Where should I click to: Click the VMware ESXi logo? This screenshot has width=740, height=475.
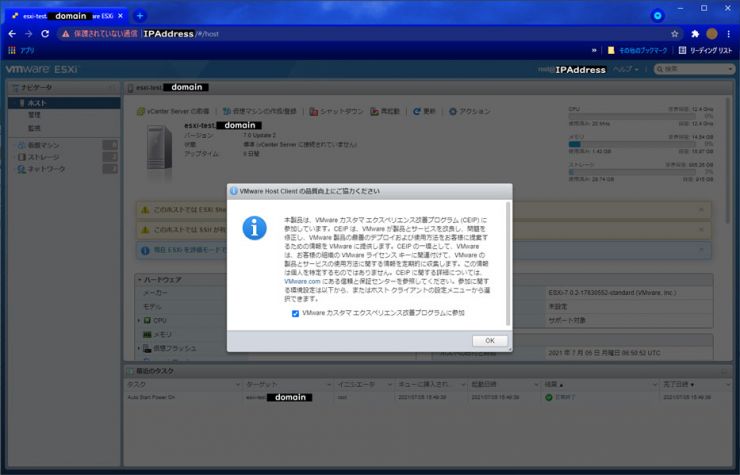(42, 69)
